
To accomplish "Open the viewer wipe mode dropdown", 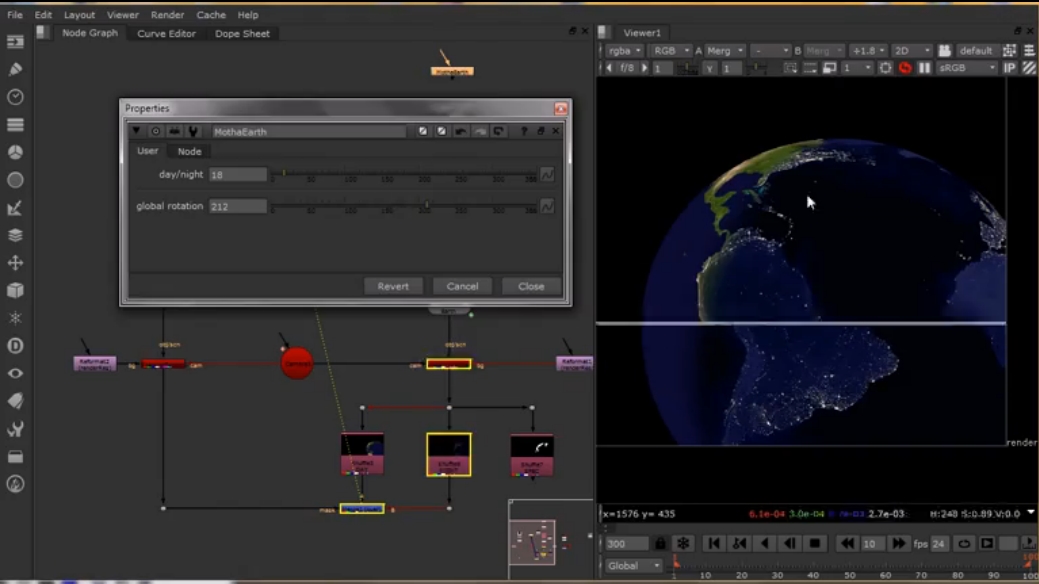I will pos(770,50).
